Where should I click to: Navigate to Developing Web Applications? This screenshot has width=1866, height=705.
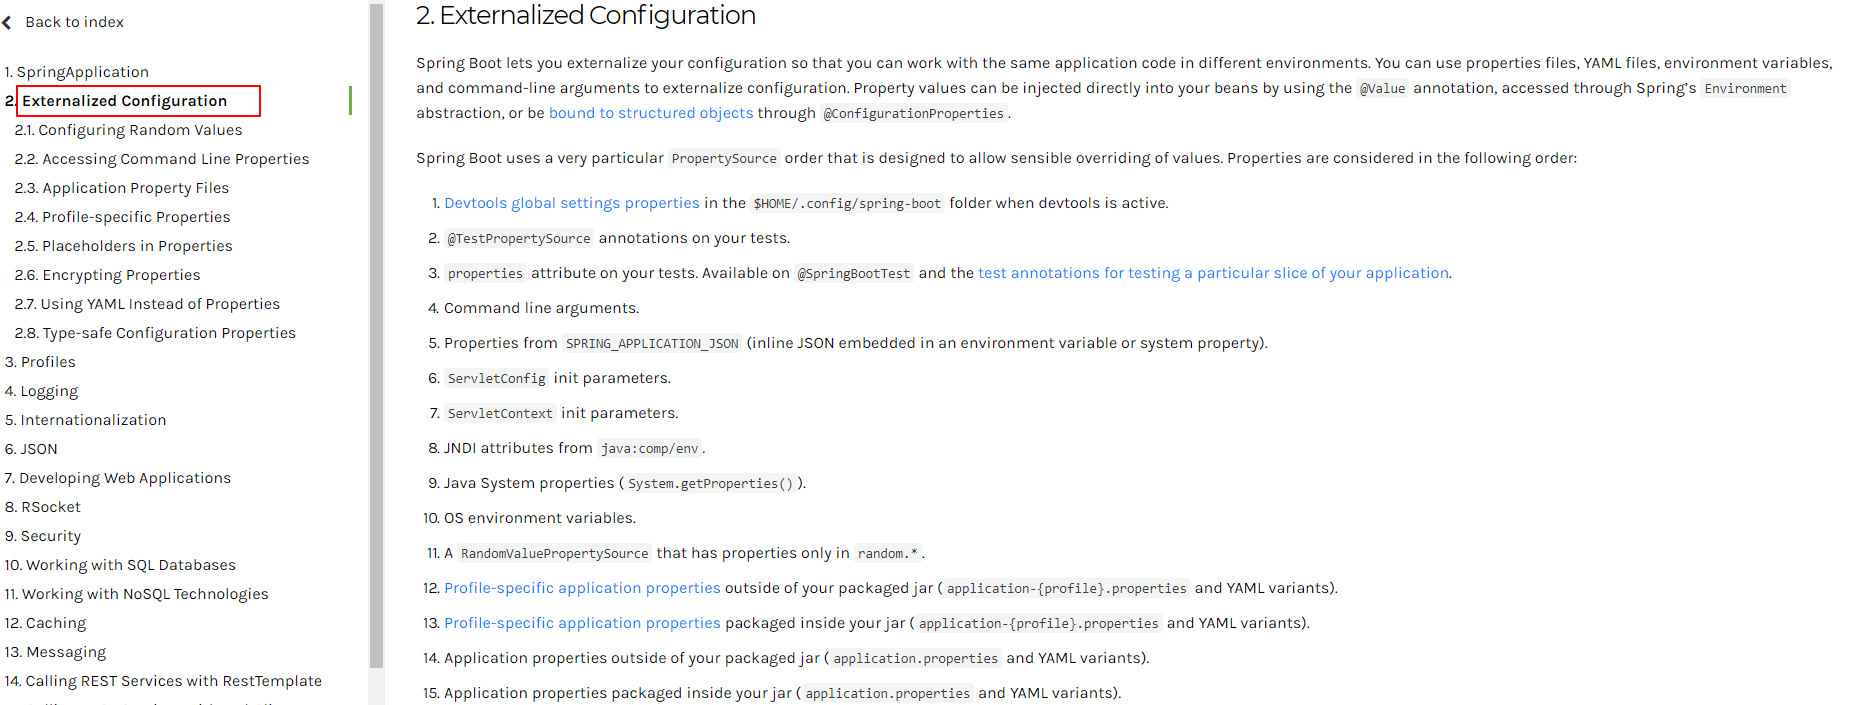118,478
